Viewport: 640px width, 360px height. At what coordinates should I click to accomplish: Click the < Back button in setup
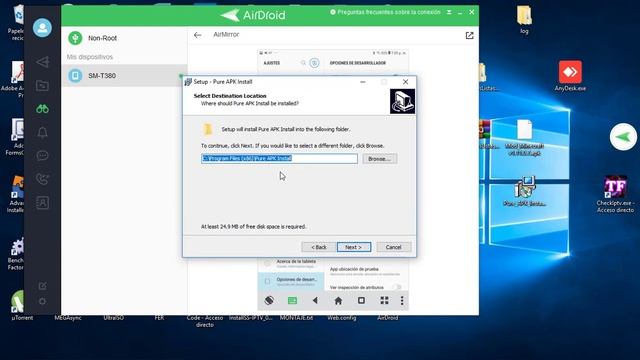(319, 247)
